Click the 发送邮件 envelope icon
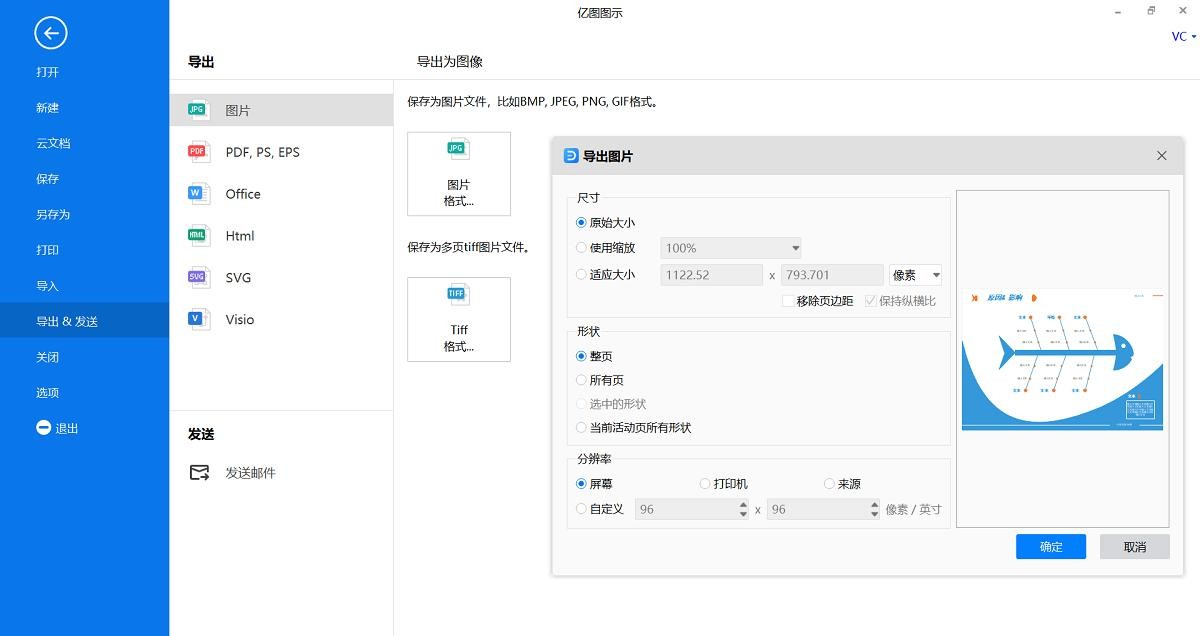Screen dimensions: 1200x636 [x=199, y=473]
